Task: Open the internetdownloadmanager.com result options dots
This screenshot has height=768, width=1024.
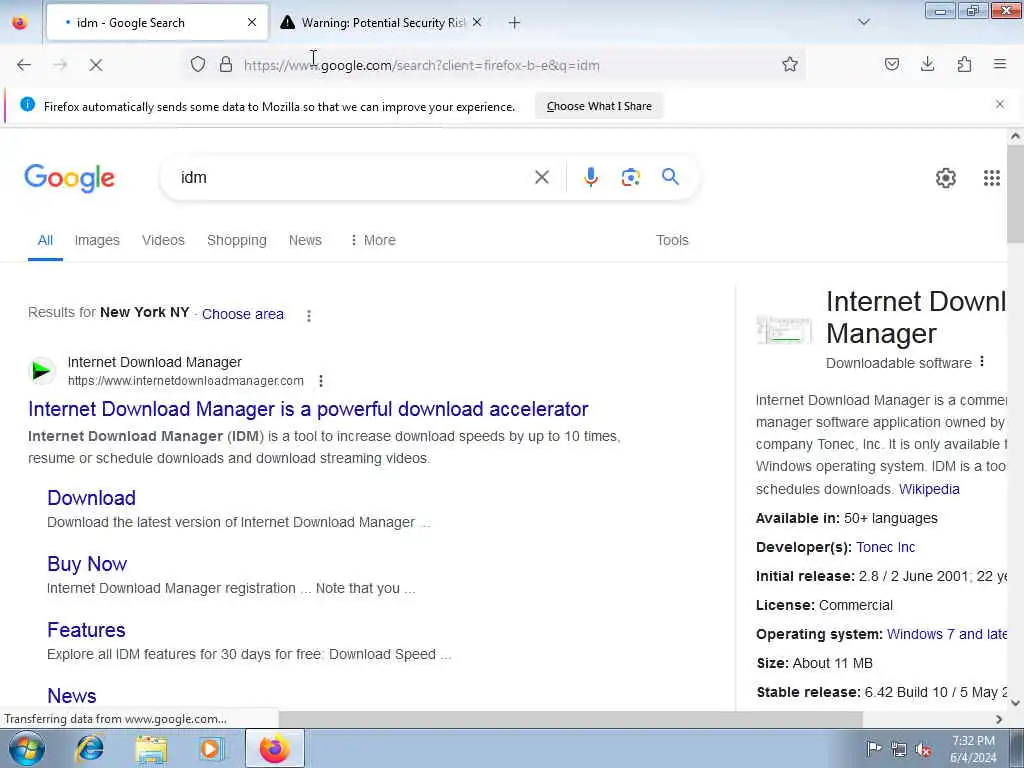Action: pos(321,381)
